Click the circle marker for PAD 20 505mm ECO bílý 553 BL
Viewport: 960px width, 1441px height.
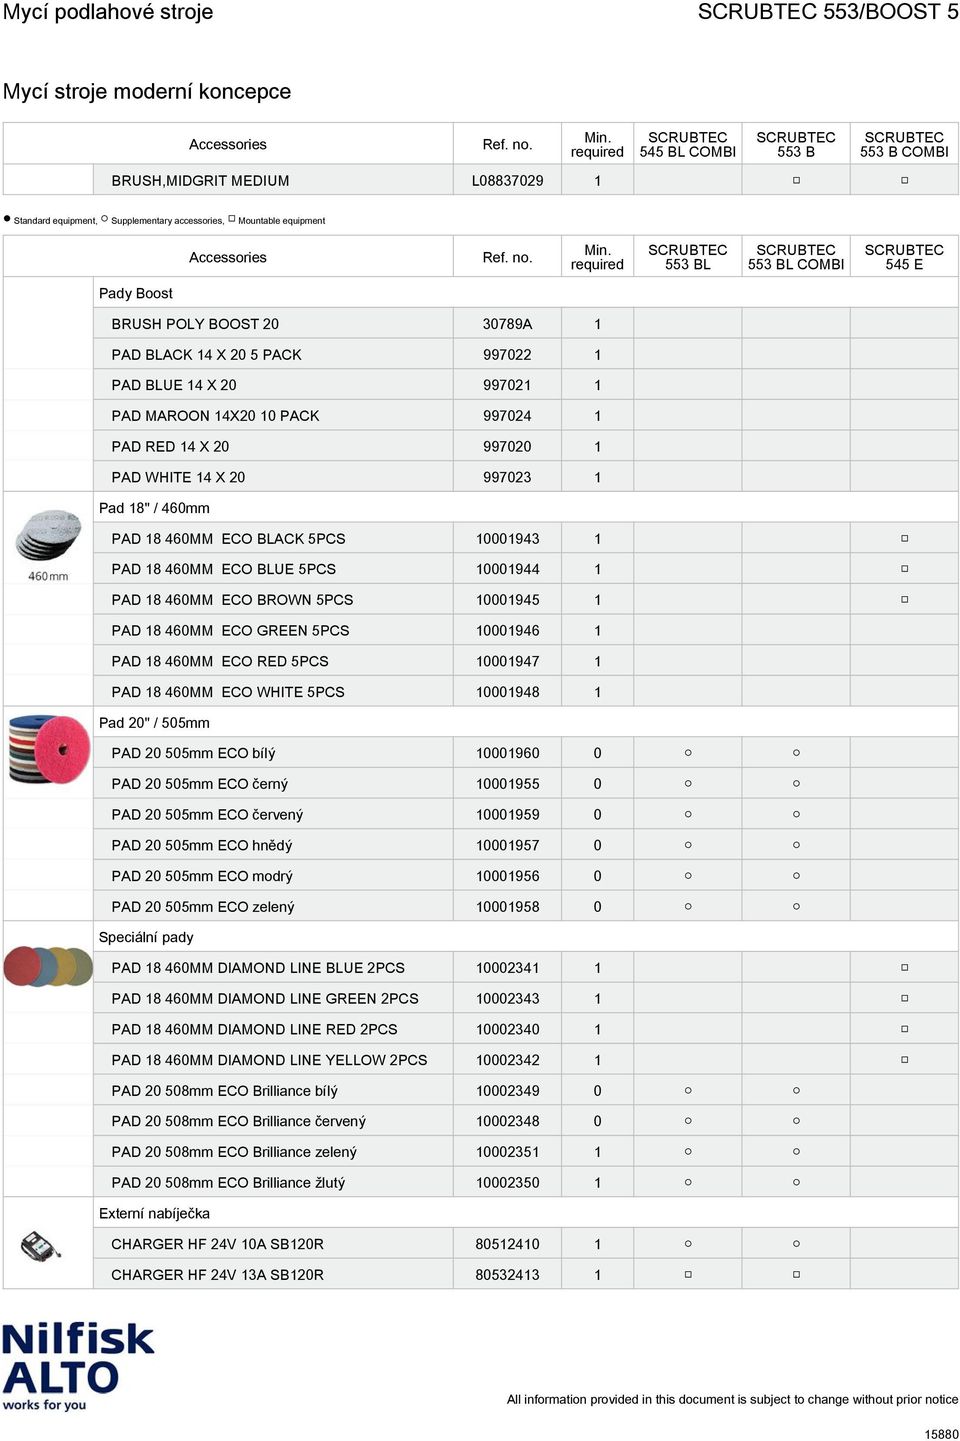point(688,753)
